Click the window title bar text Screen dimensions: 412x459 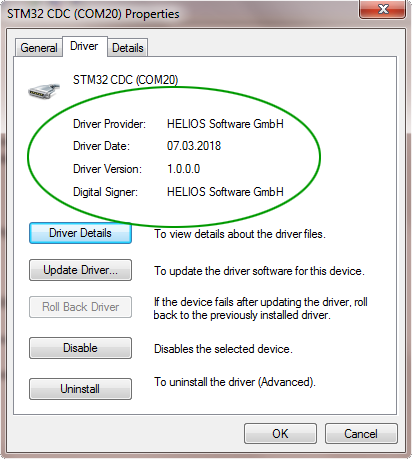tap(93, 14)
